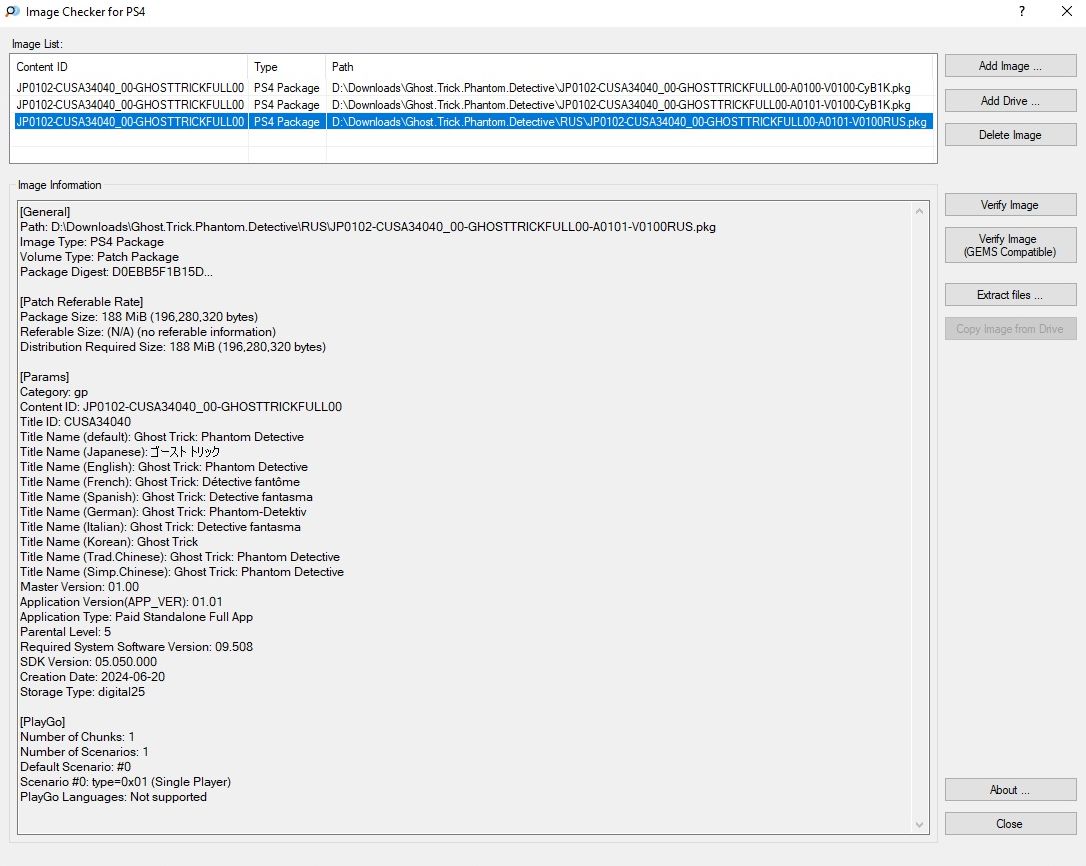
Task: Click the 'PlayGo Languages: Not supported' line
Action: [114, 797]
